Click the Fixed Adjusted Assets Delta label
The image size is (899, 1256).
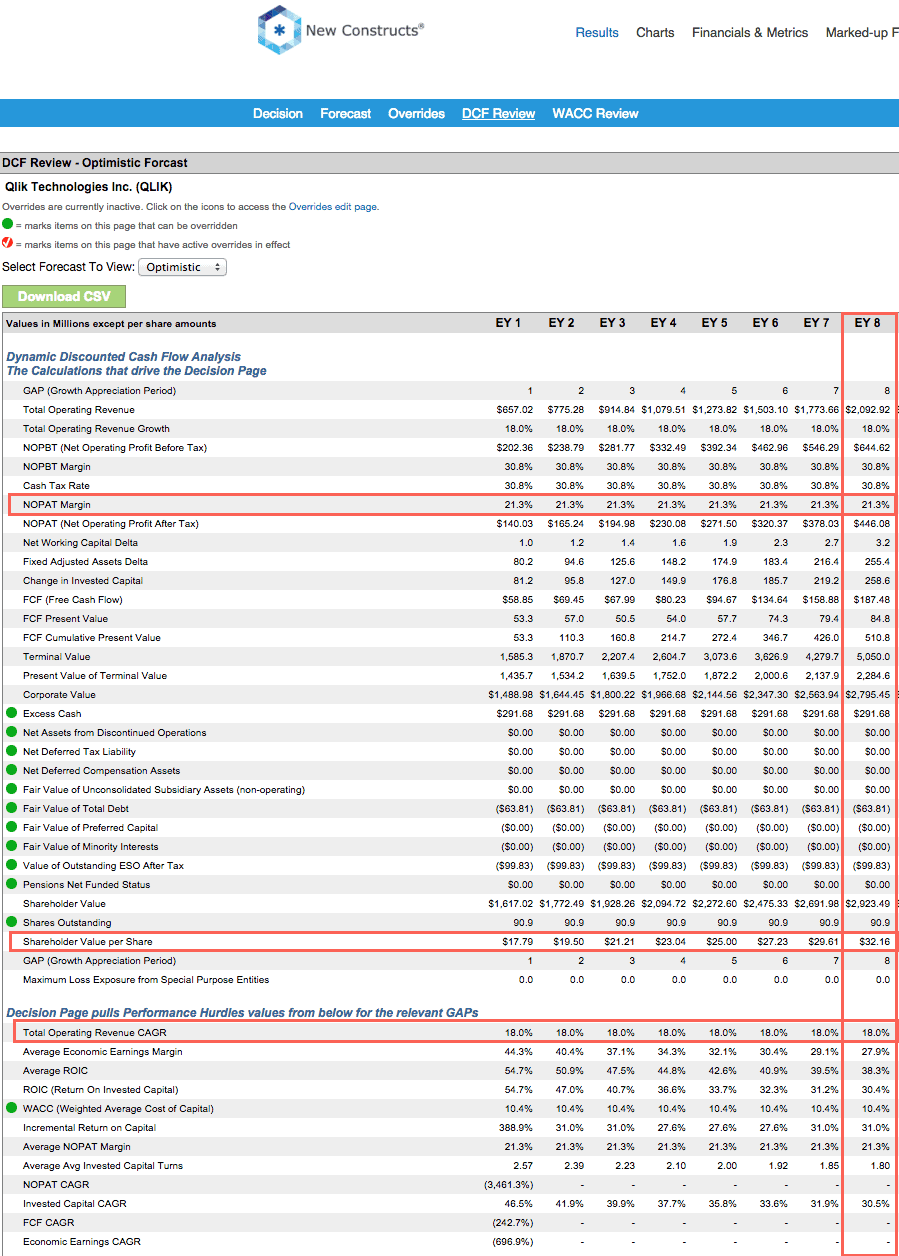click(83, 561)
